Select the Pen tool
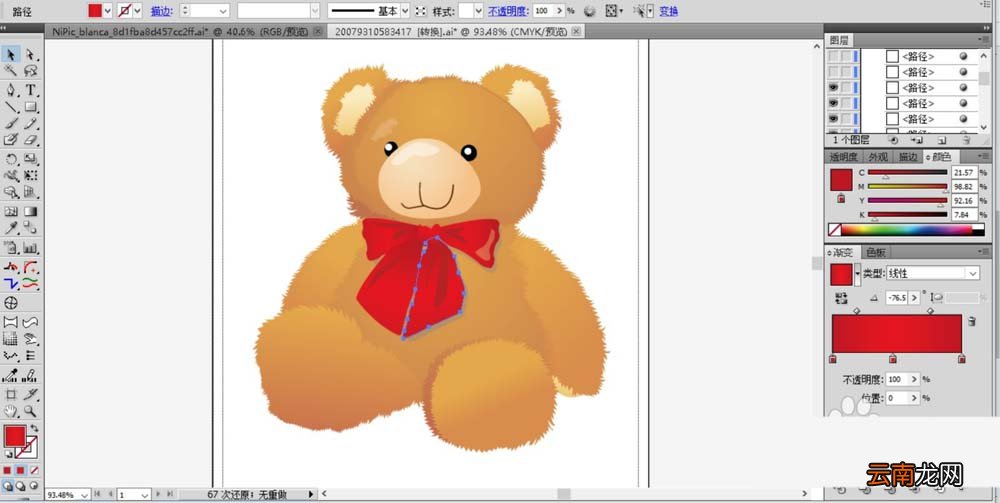The width and height of the screenshot is (1000, 503). [11, 90]
